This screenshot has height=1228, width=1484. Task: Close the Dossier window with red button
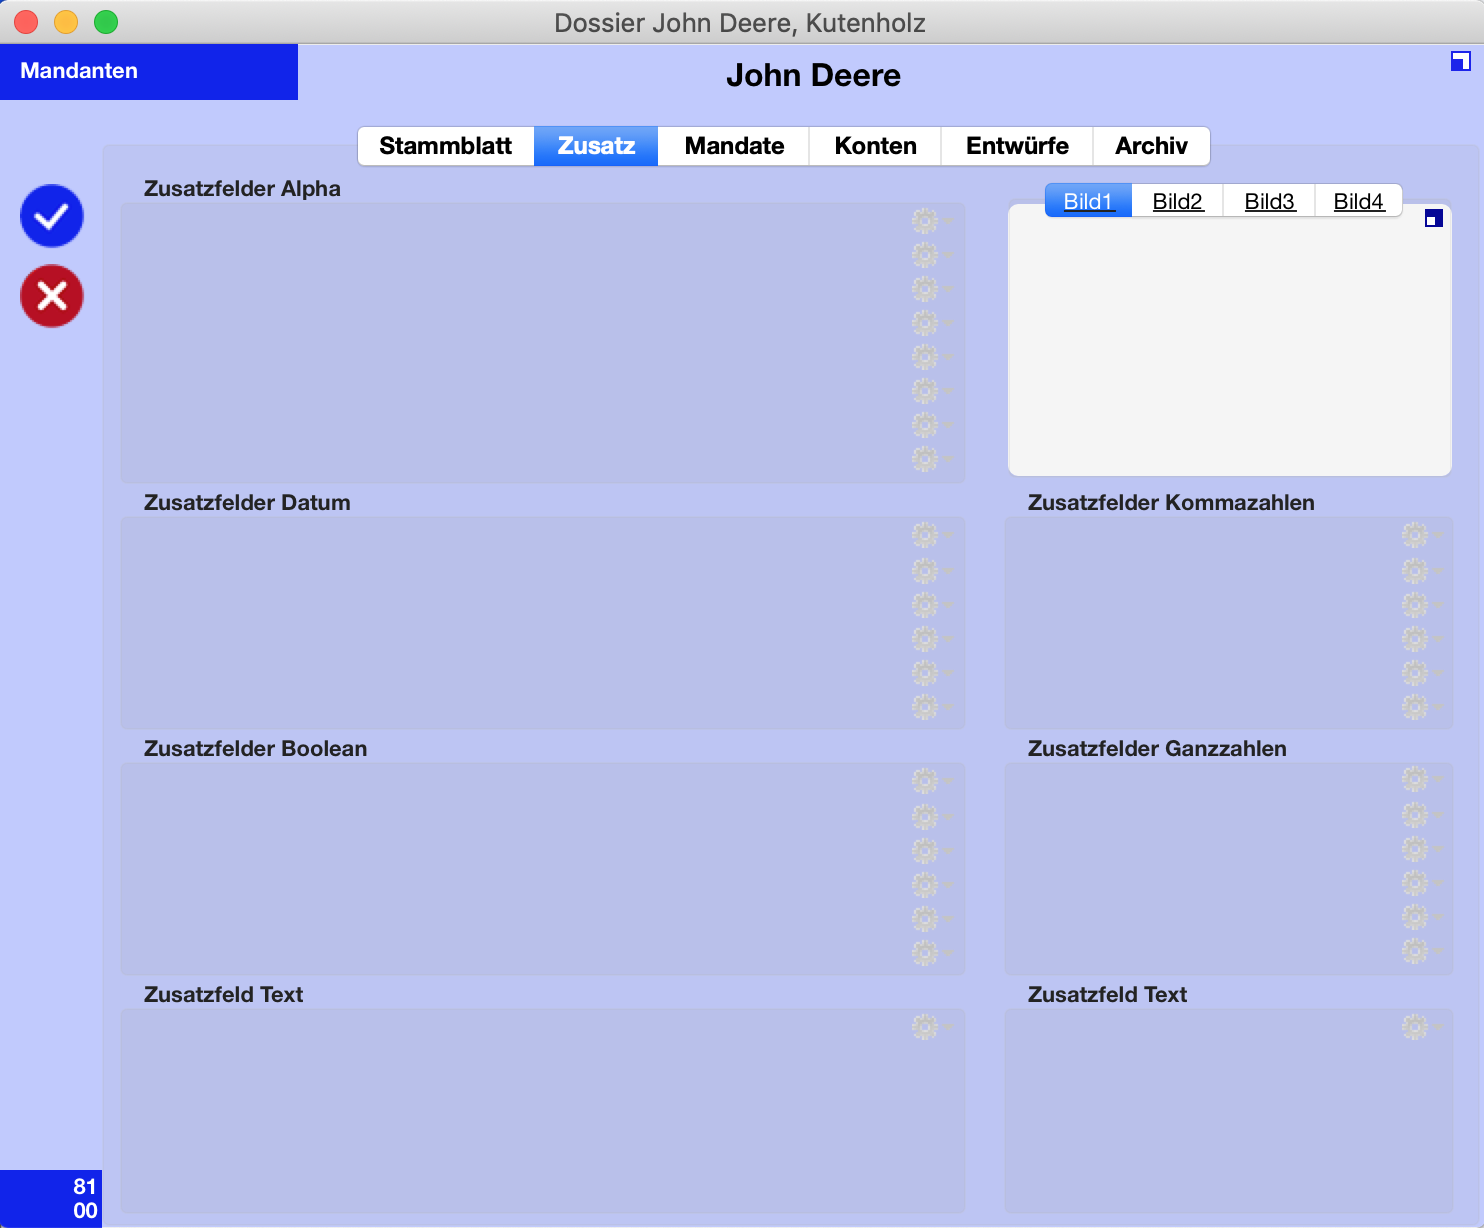pyautogui.click(x=26, y=22)
